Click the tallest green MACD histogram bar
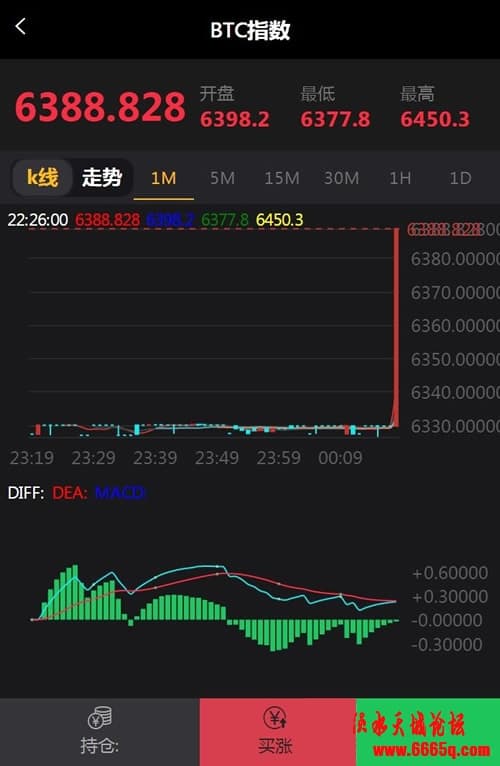This screenshot has height=766, width=500. (75, 592)
